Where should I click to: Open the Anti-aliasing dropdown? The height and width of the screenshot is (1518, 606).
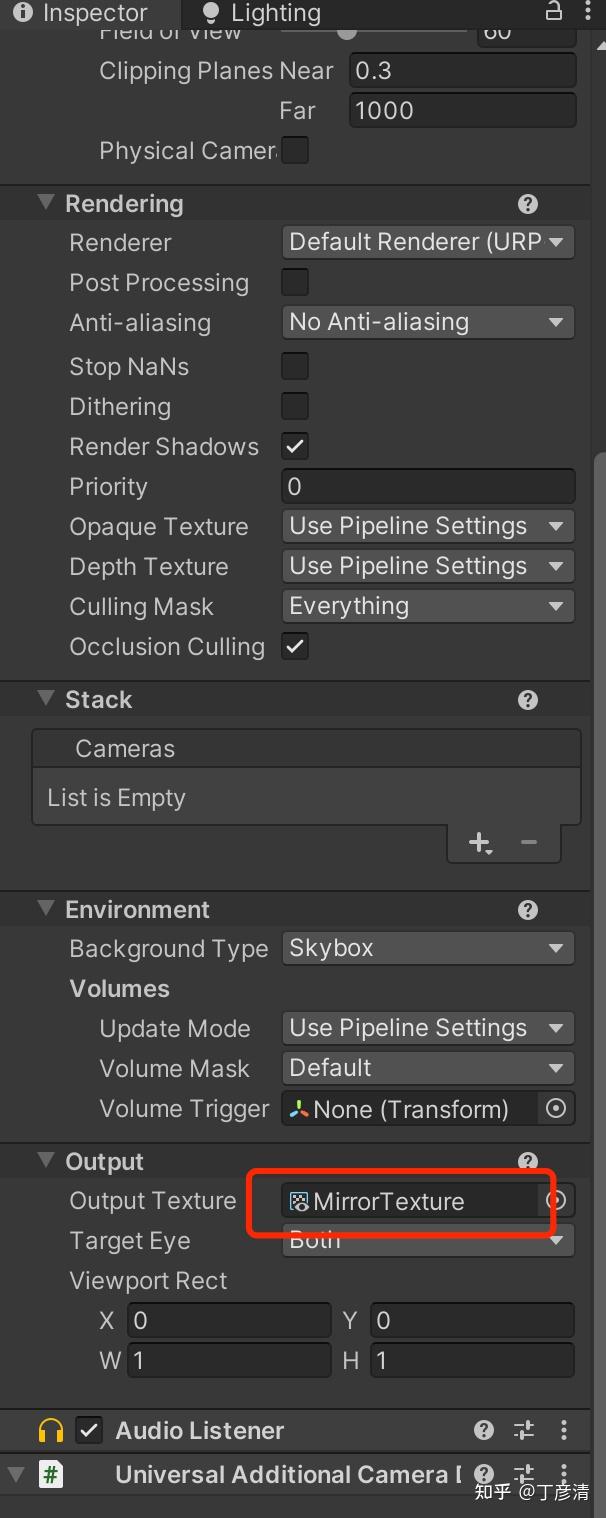coord(428,322)
